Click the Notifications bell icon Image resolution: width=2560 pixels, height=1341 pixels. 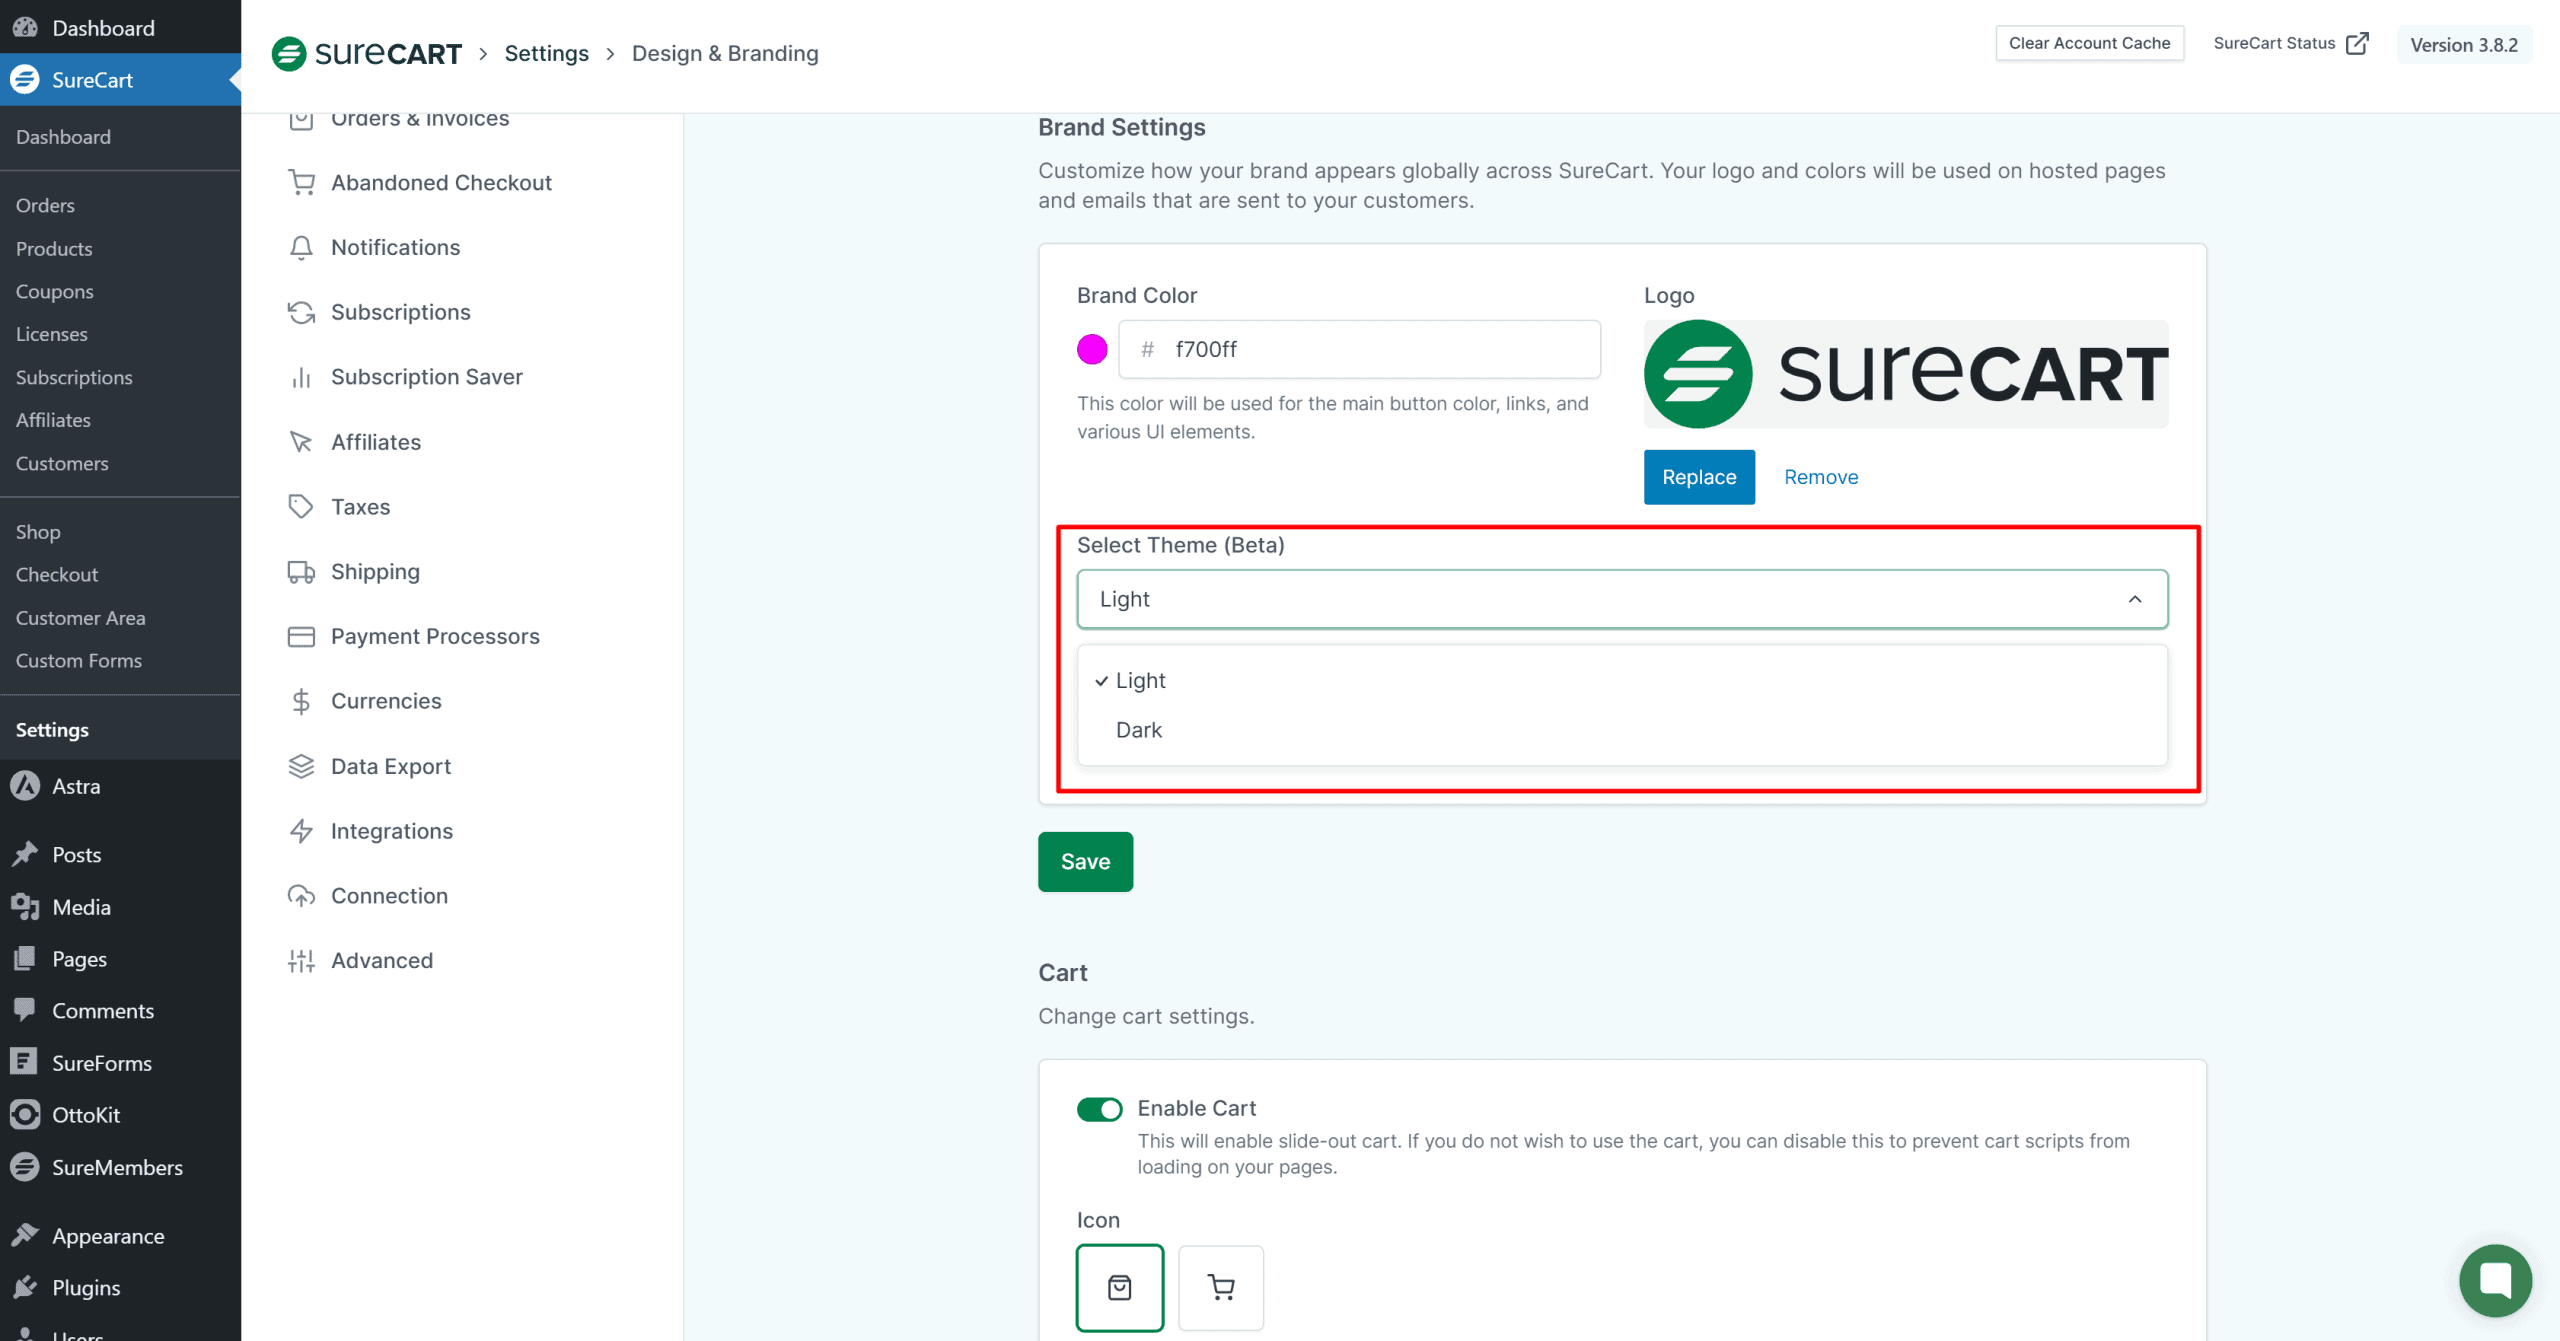click(x=301, y=248)
